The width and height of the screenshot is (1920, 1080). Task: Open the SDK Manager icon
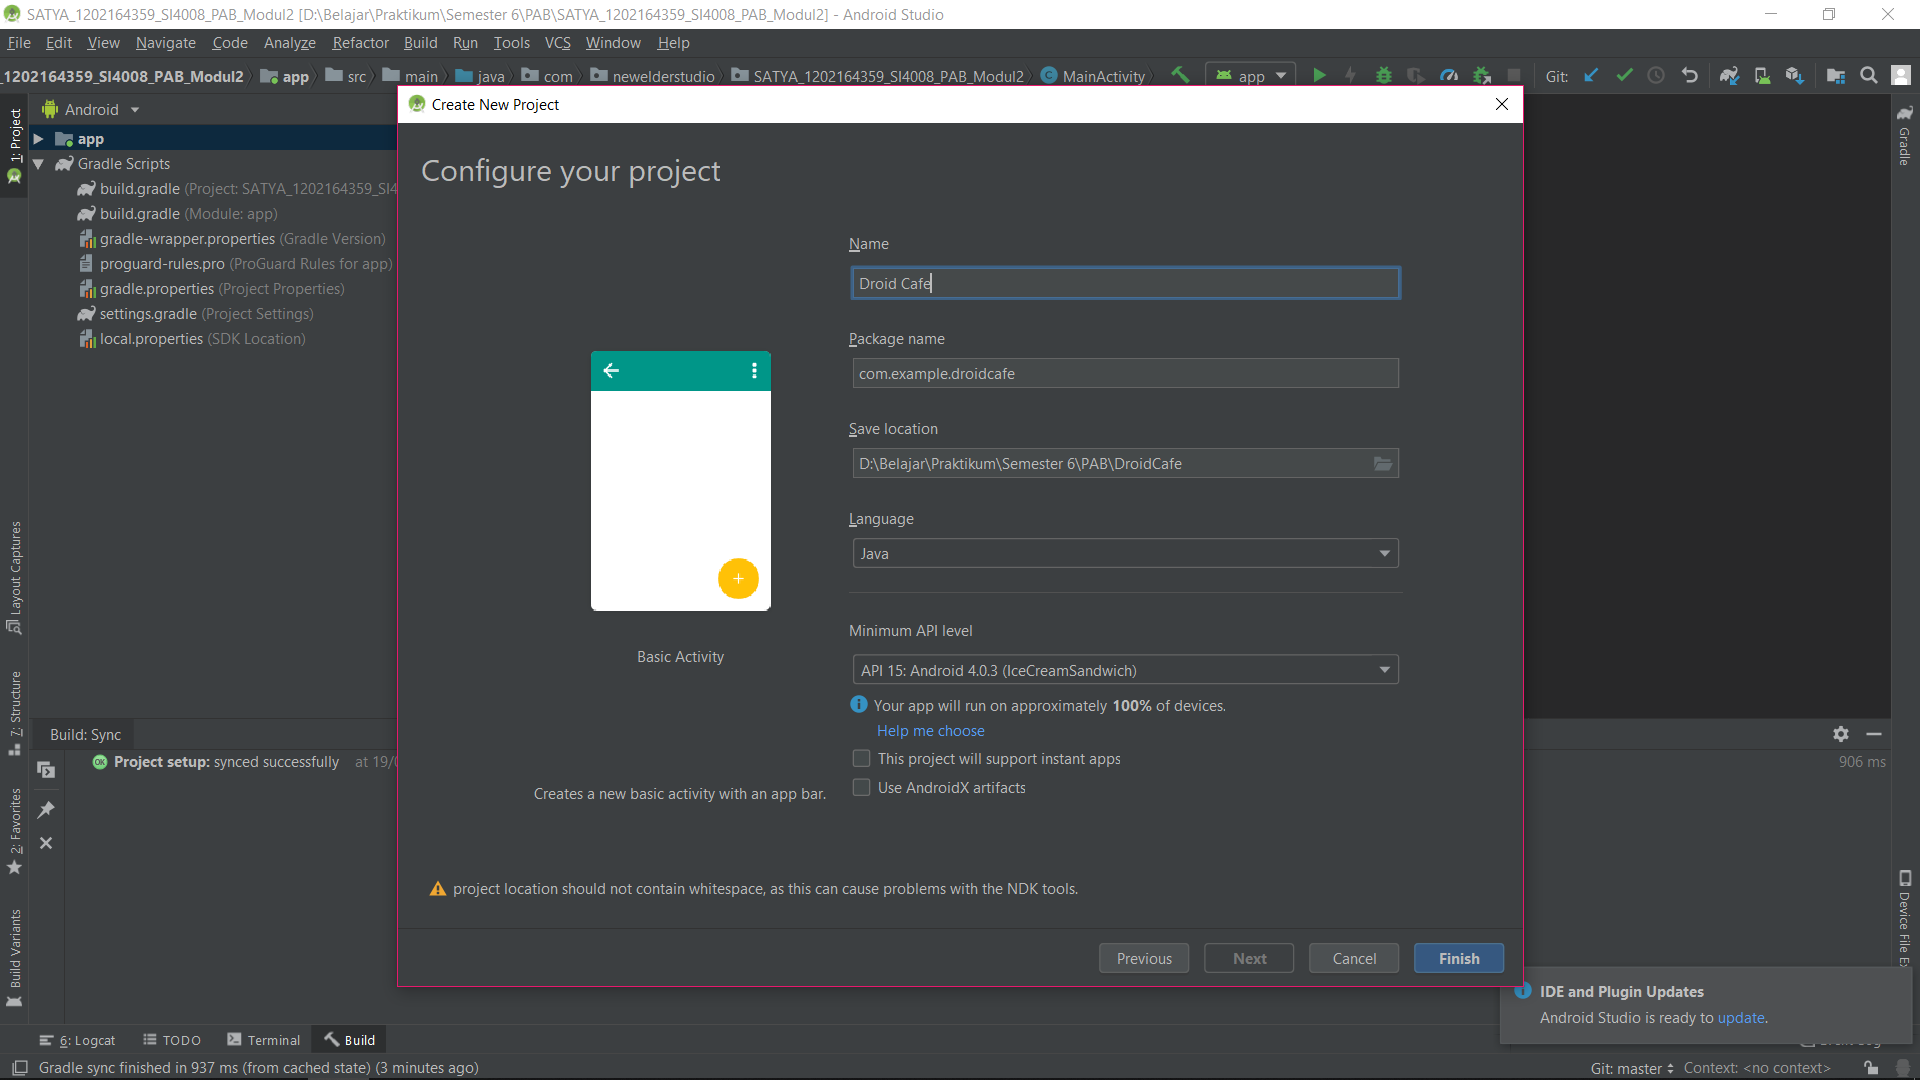tap(1795, 75)
